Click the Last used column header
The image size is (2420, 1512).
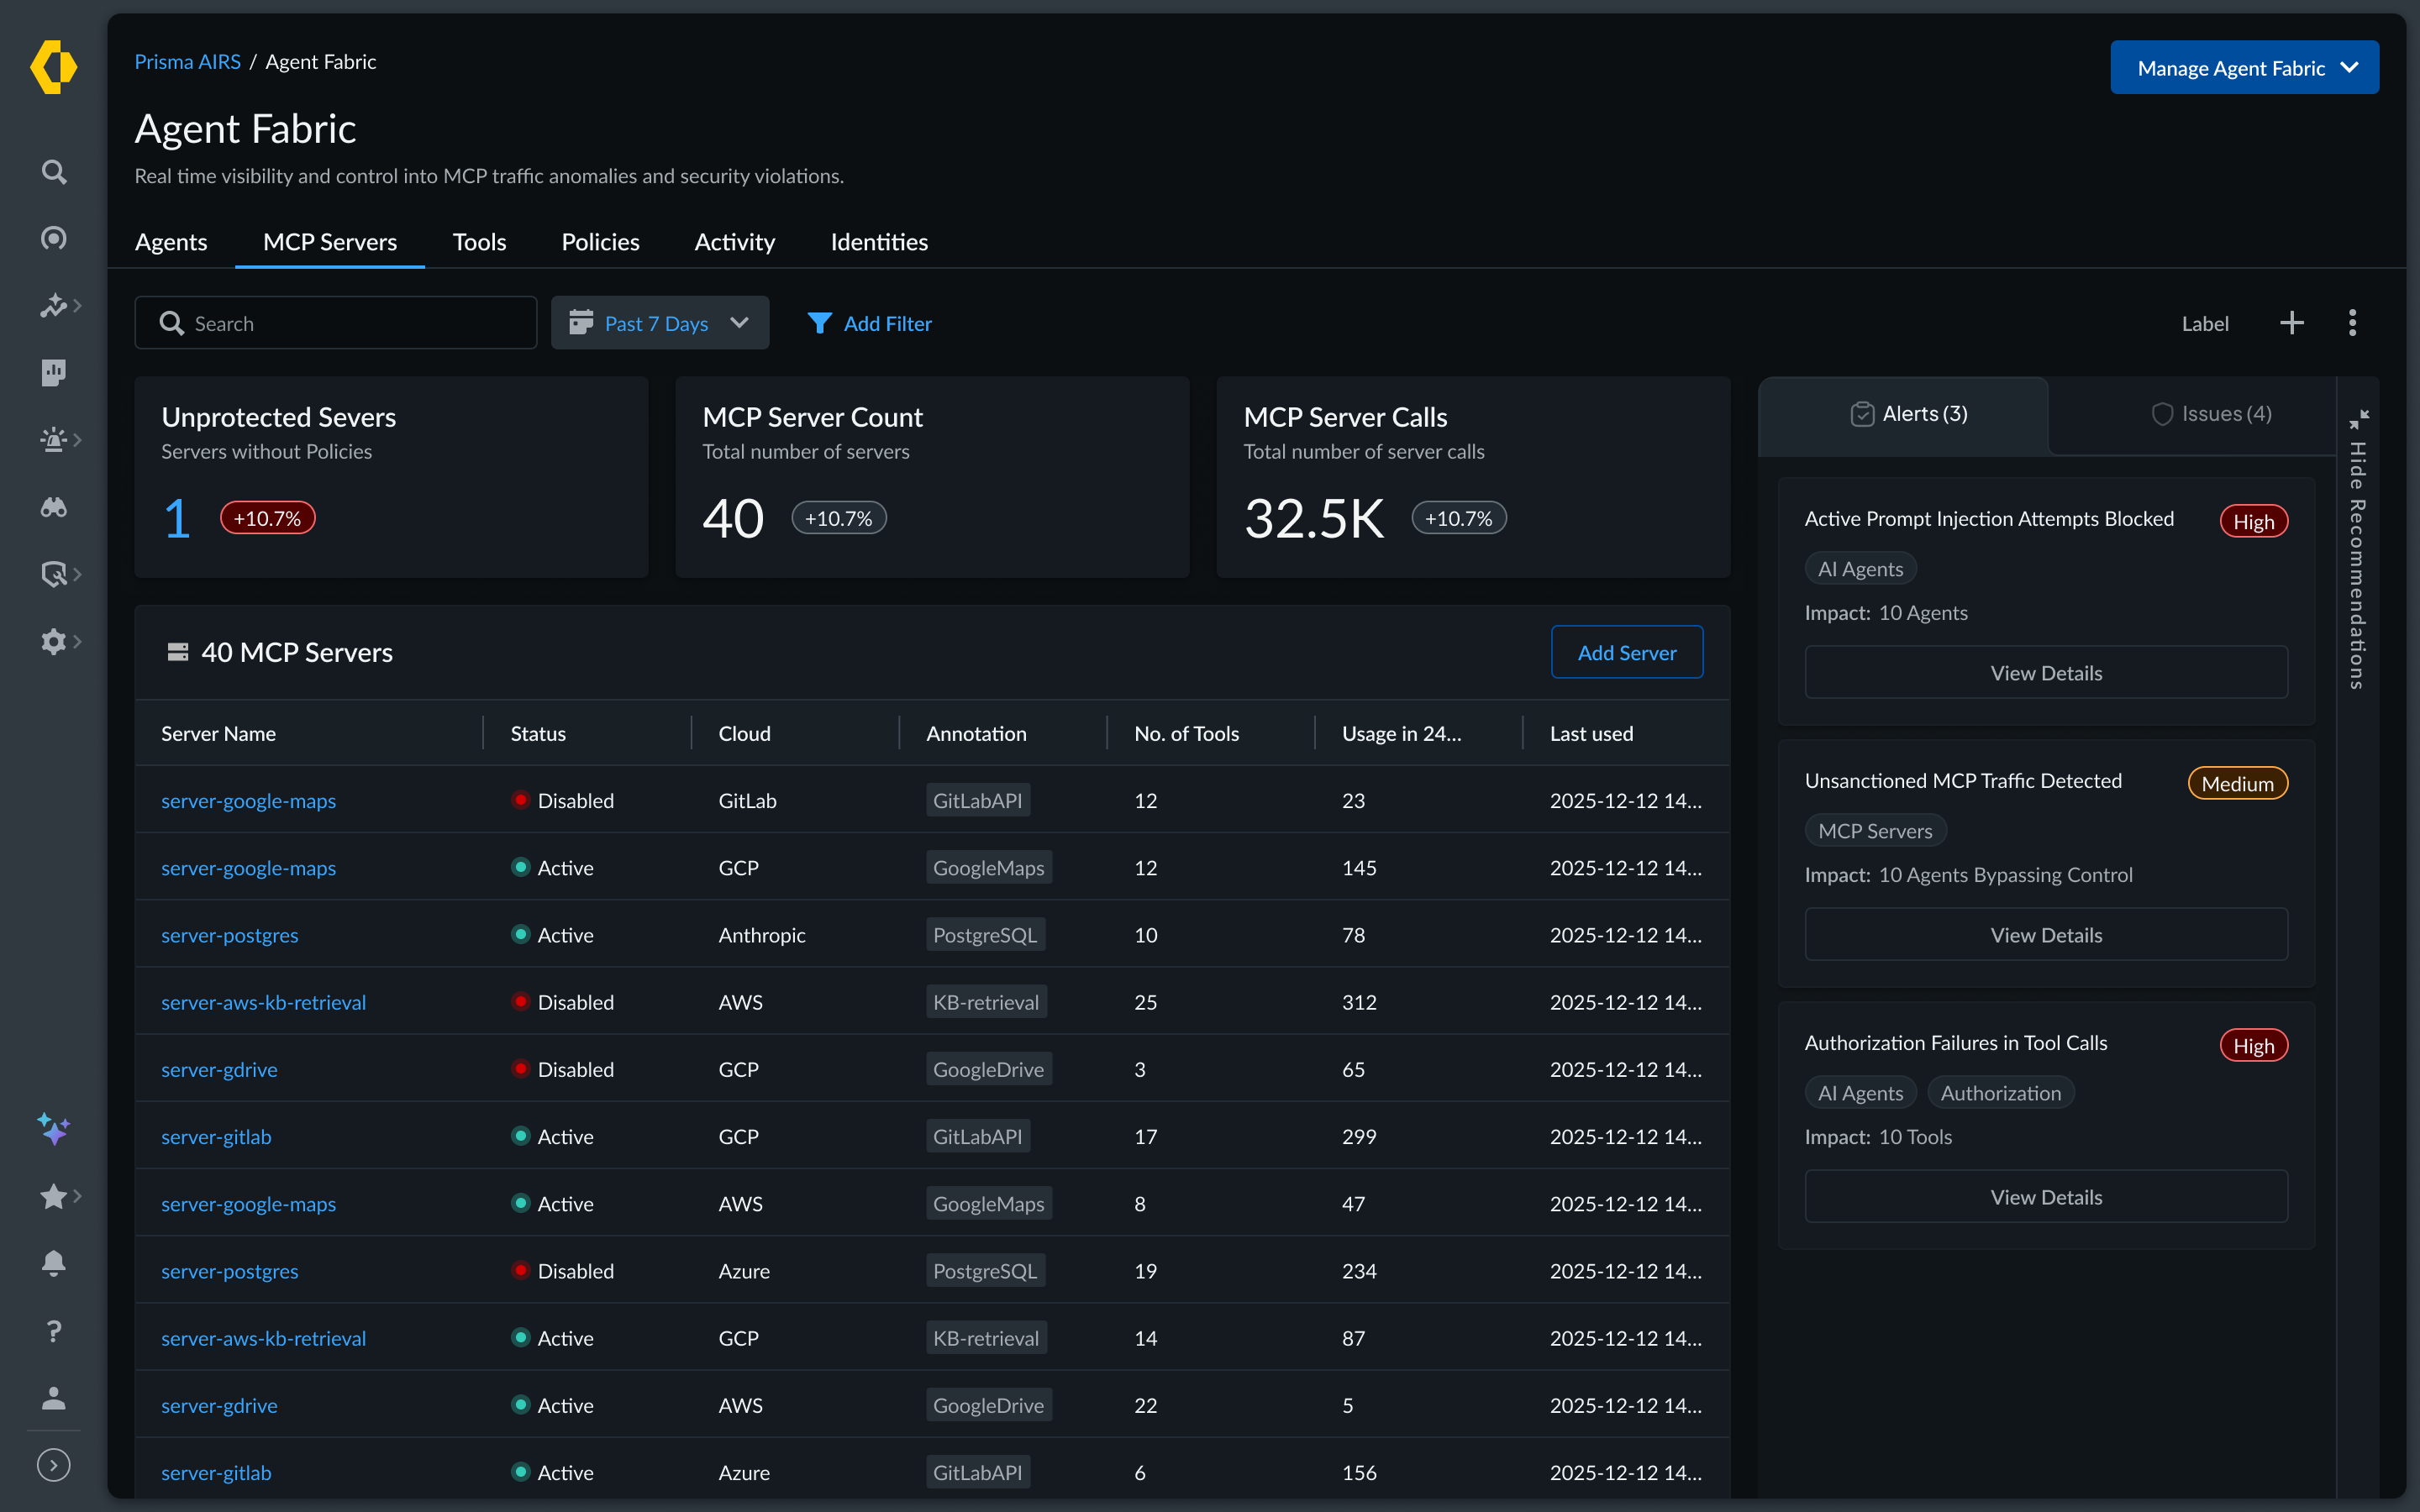click(1591, 733)
